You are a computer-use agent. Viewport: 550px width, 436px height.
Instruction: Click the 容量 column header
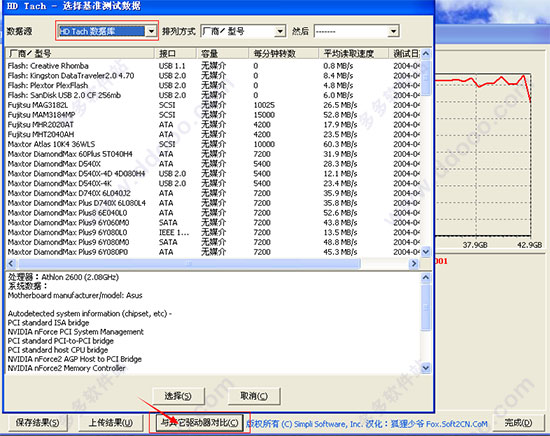pos(222,54)
